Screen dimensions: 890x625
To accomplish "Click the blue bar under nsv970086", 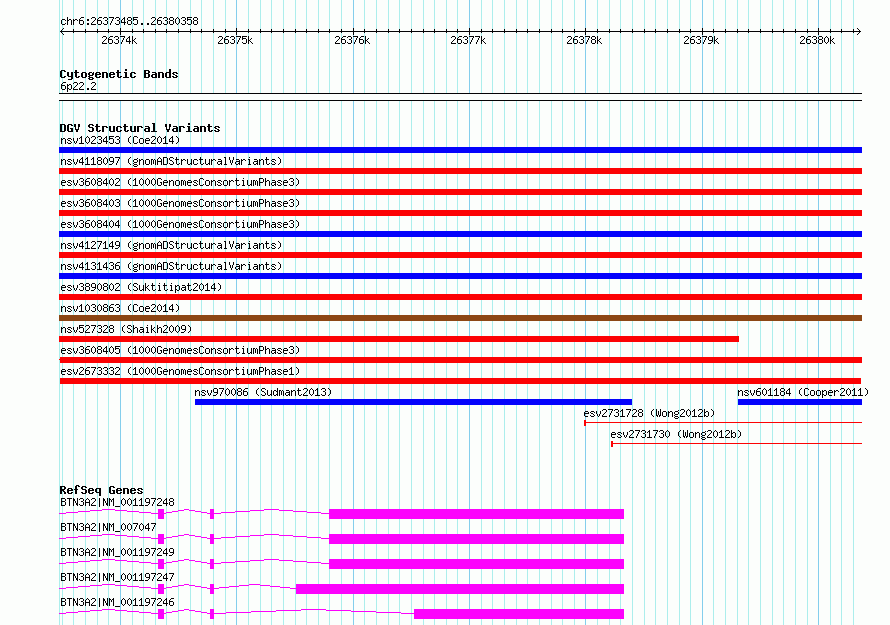I will [x=413, y=402].
